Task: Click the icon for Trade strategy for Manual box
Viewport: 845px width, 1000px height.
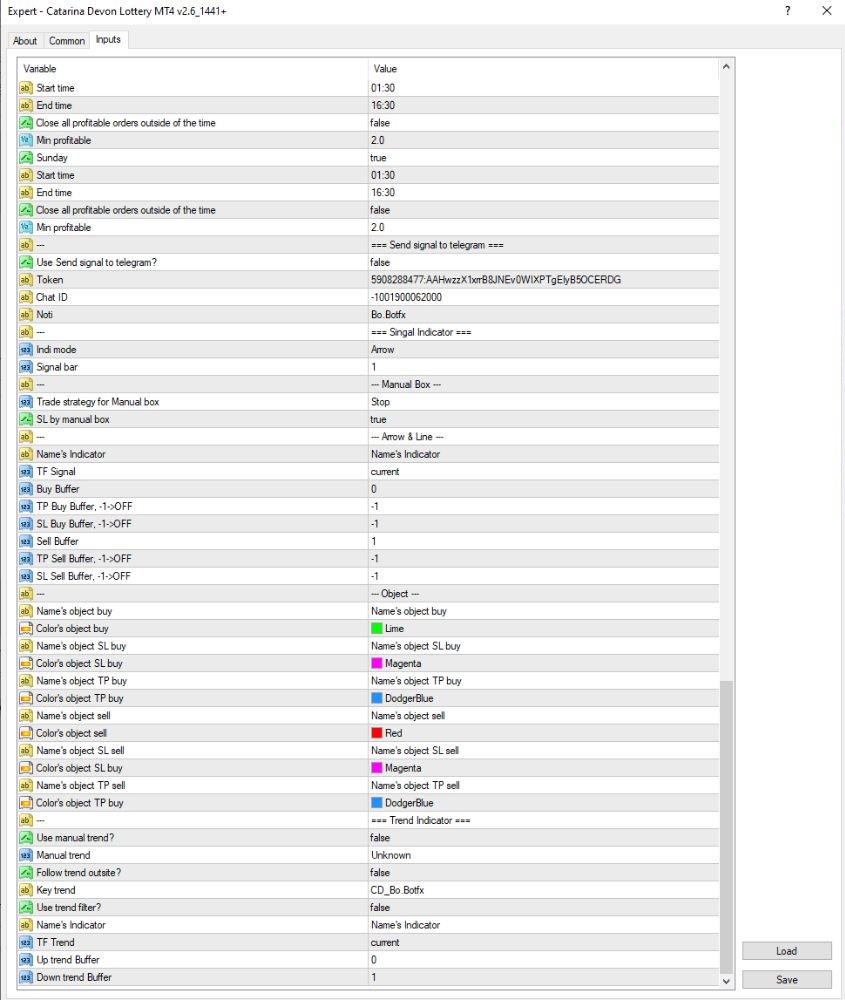Action: click(26, 402)
